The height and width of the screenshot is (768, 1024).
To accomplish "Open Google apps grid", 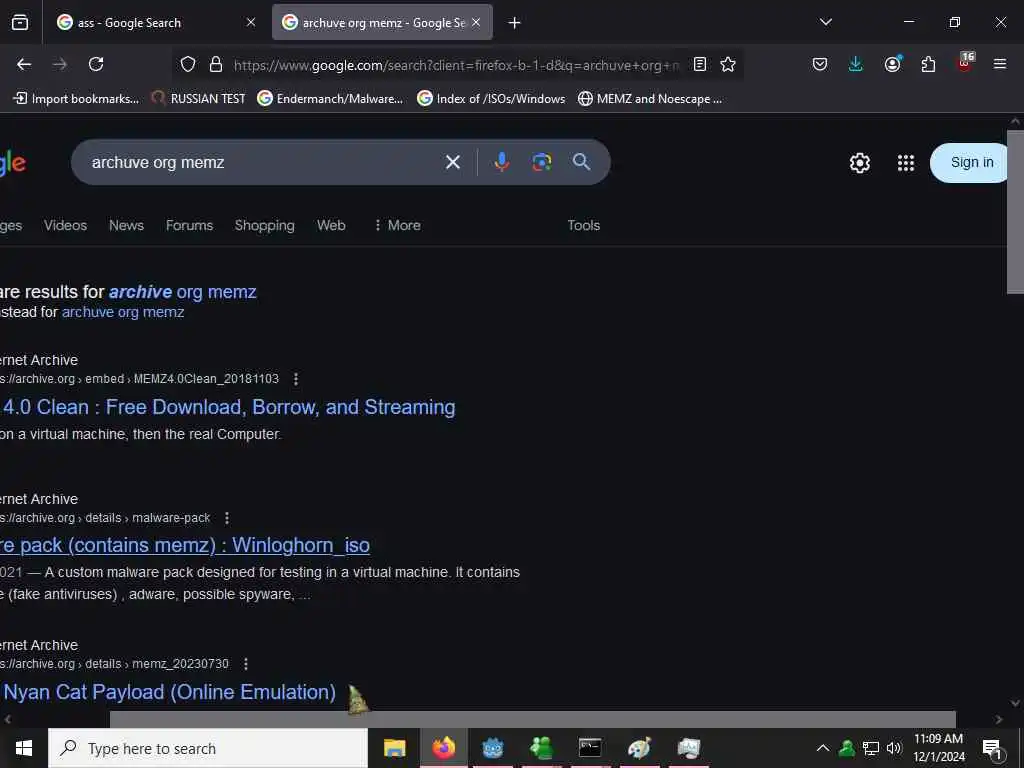I will click(x=906, y=163).
